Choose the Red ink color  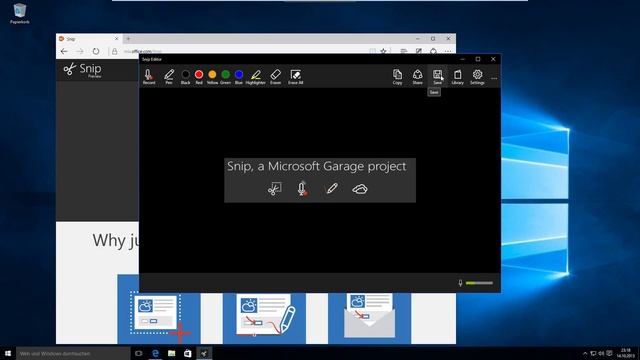click(x=199, y=76)
